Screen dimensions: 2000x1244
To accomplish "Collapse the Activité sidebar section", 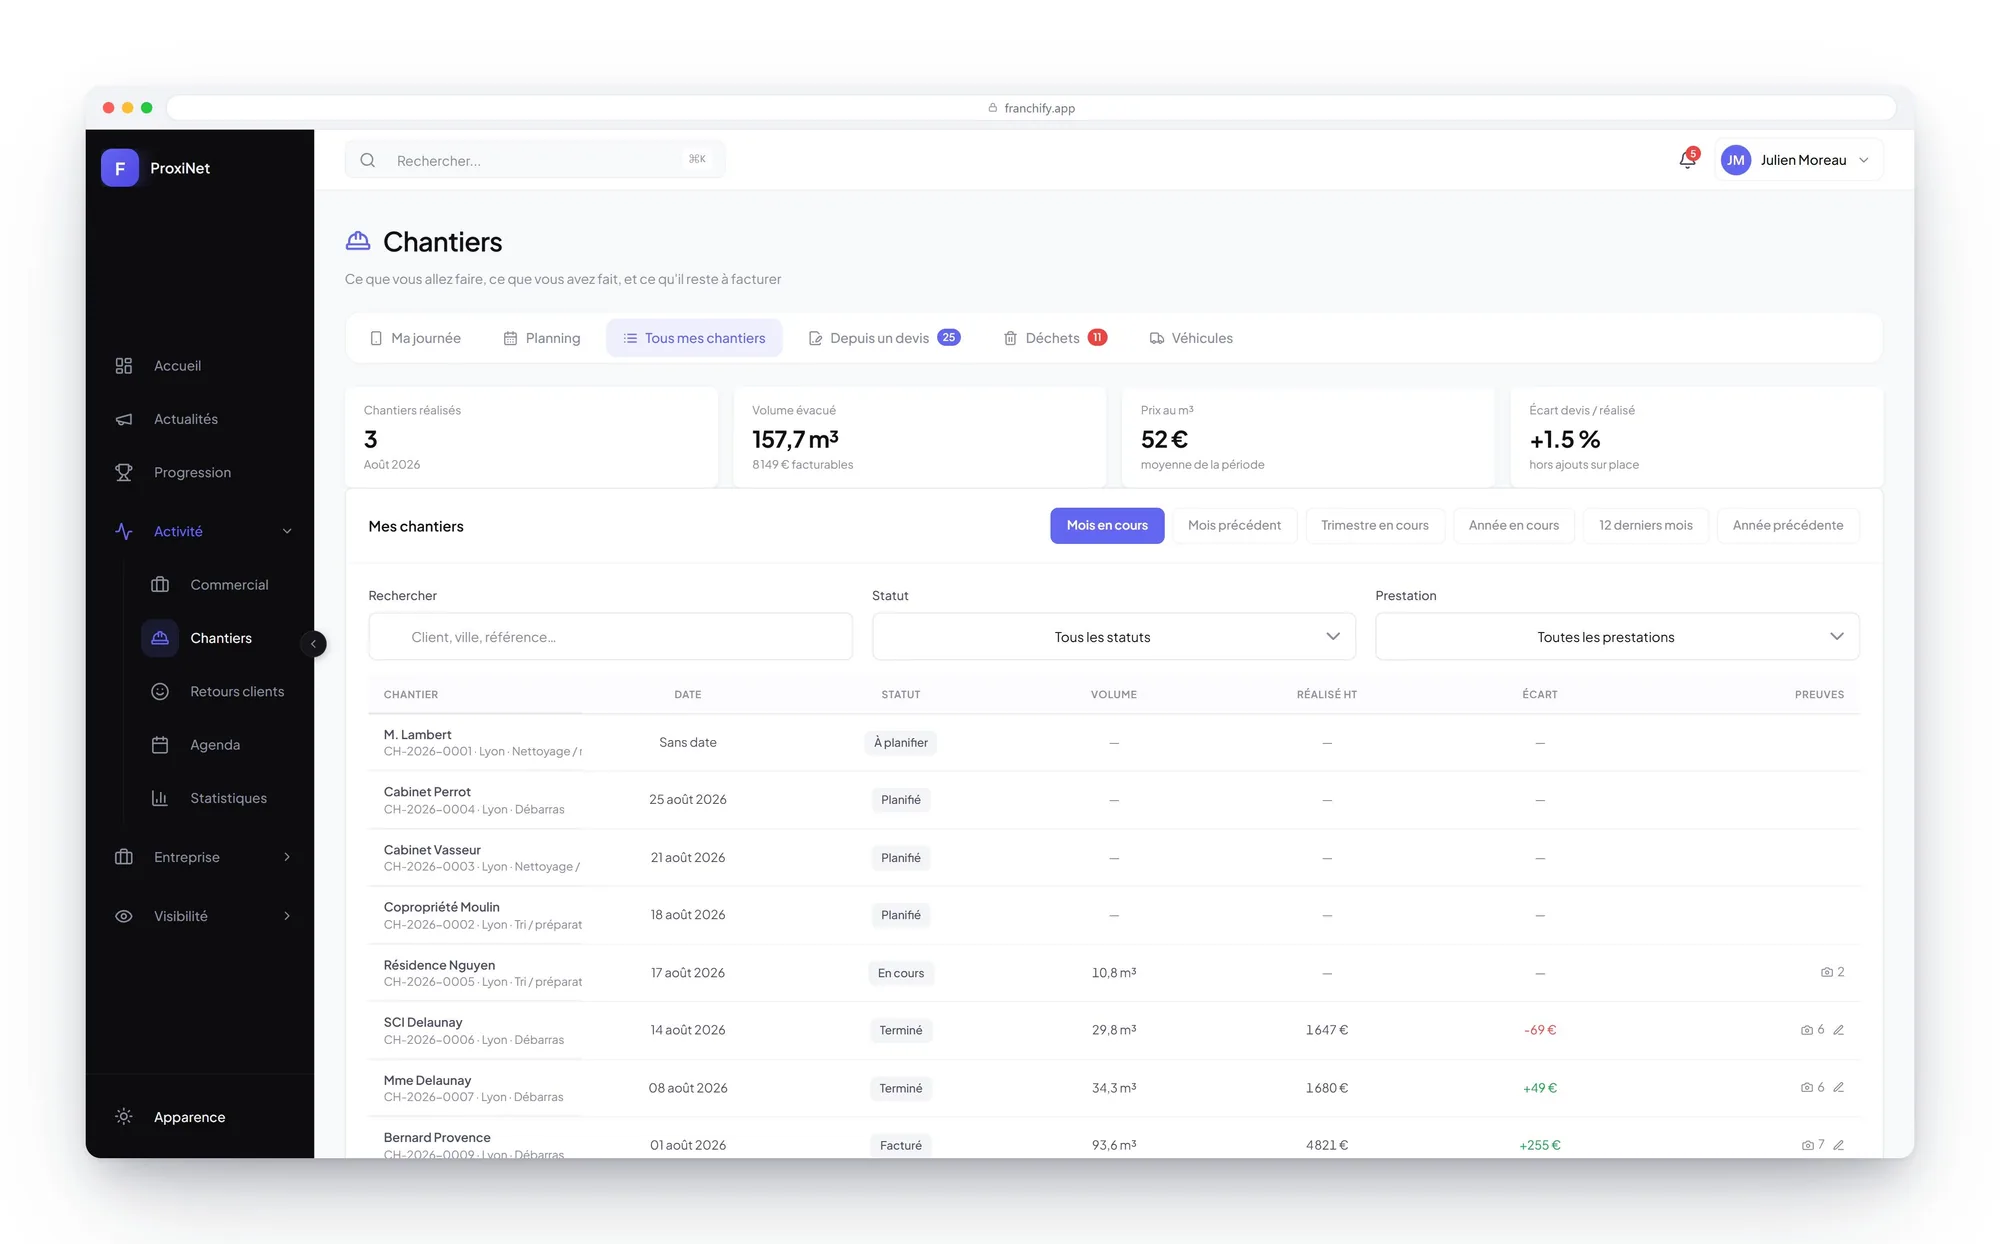I will tap(287, 531).
